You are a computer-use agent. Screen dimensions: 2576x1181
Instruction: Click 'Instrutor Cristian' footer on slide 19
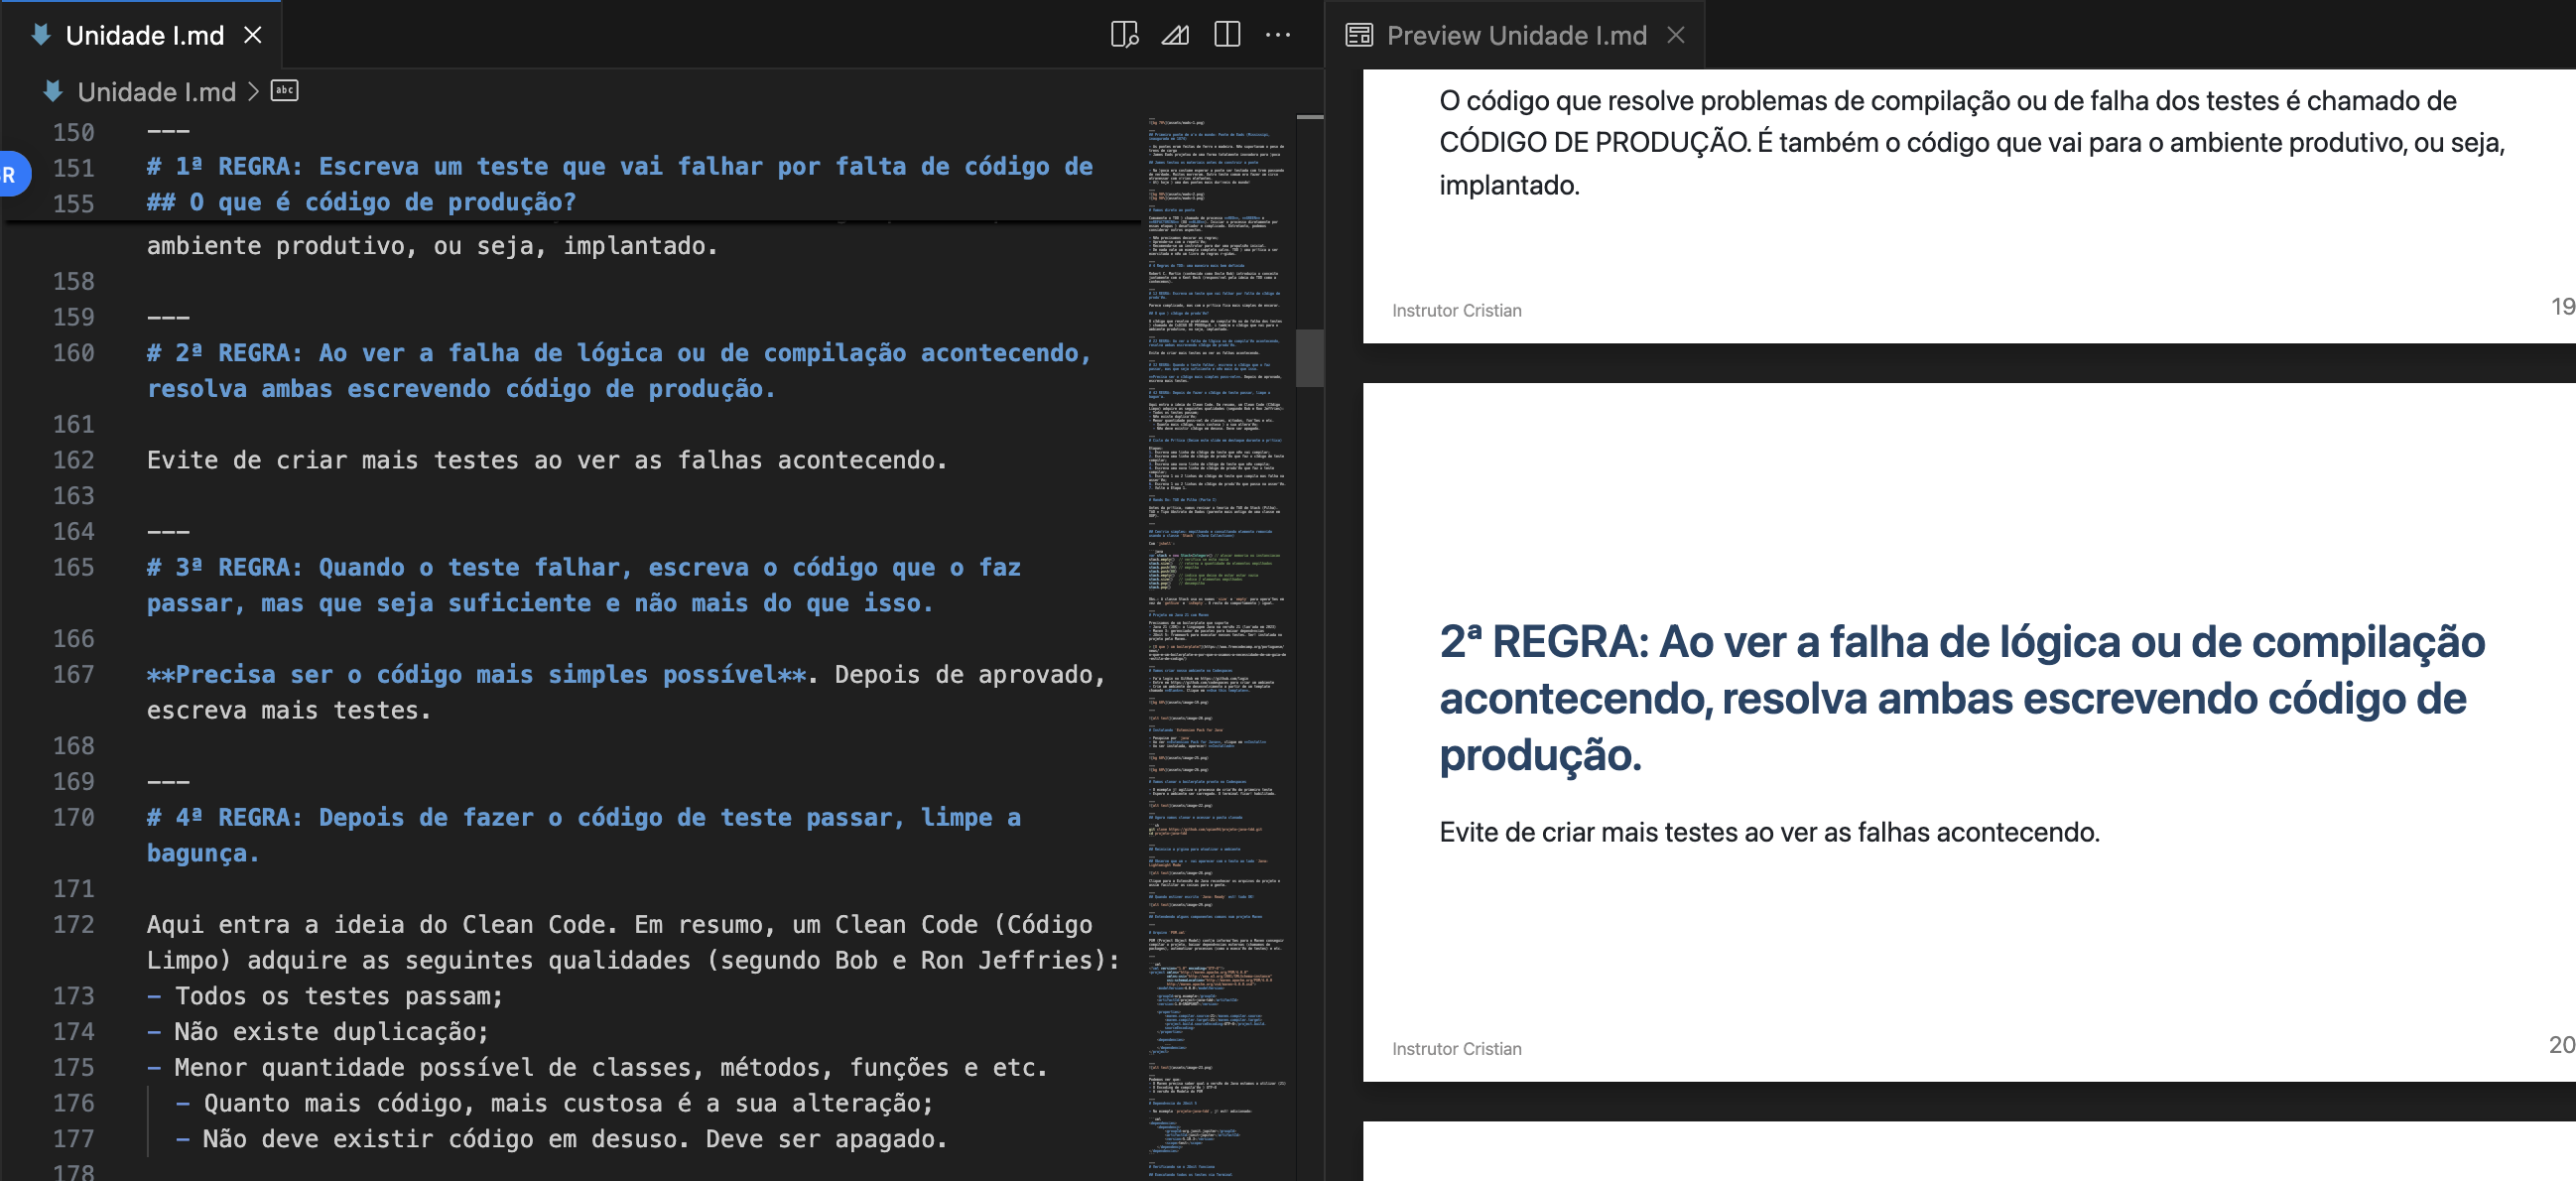pos(1456,310)
